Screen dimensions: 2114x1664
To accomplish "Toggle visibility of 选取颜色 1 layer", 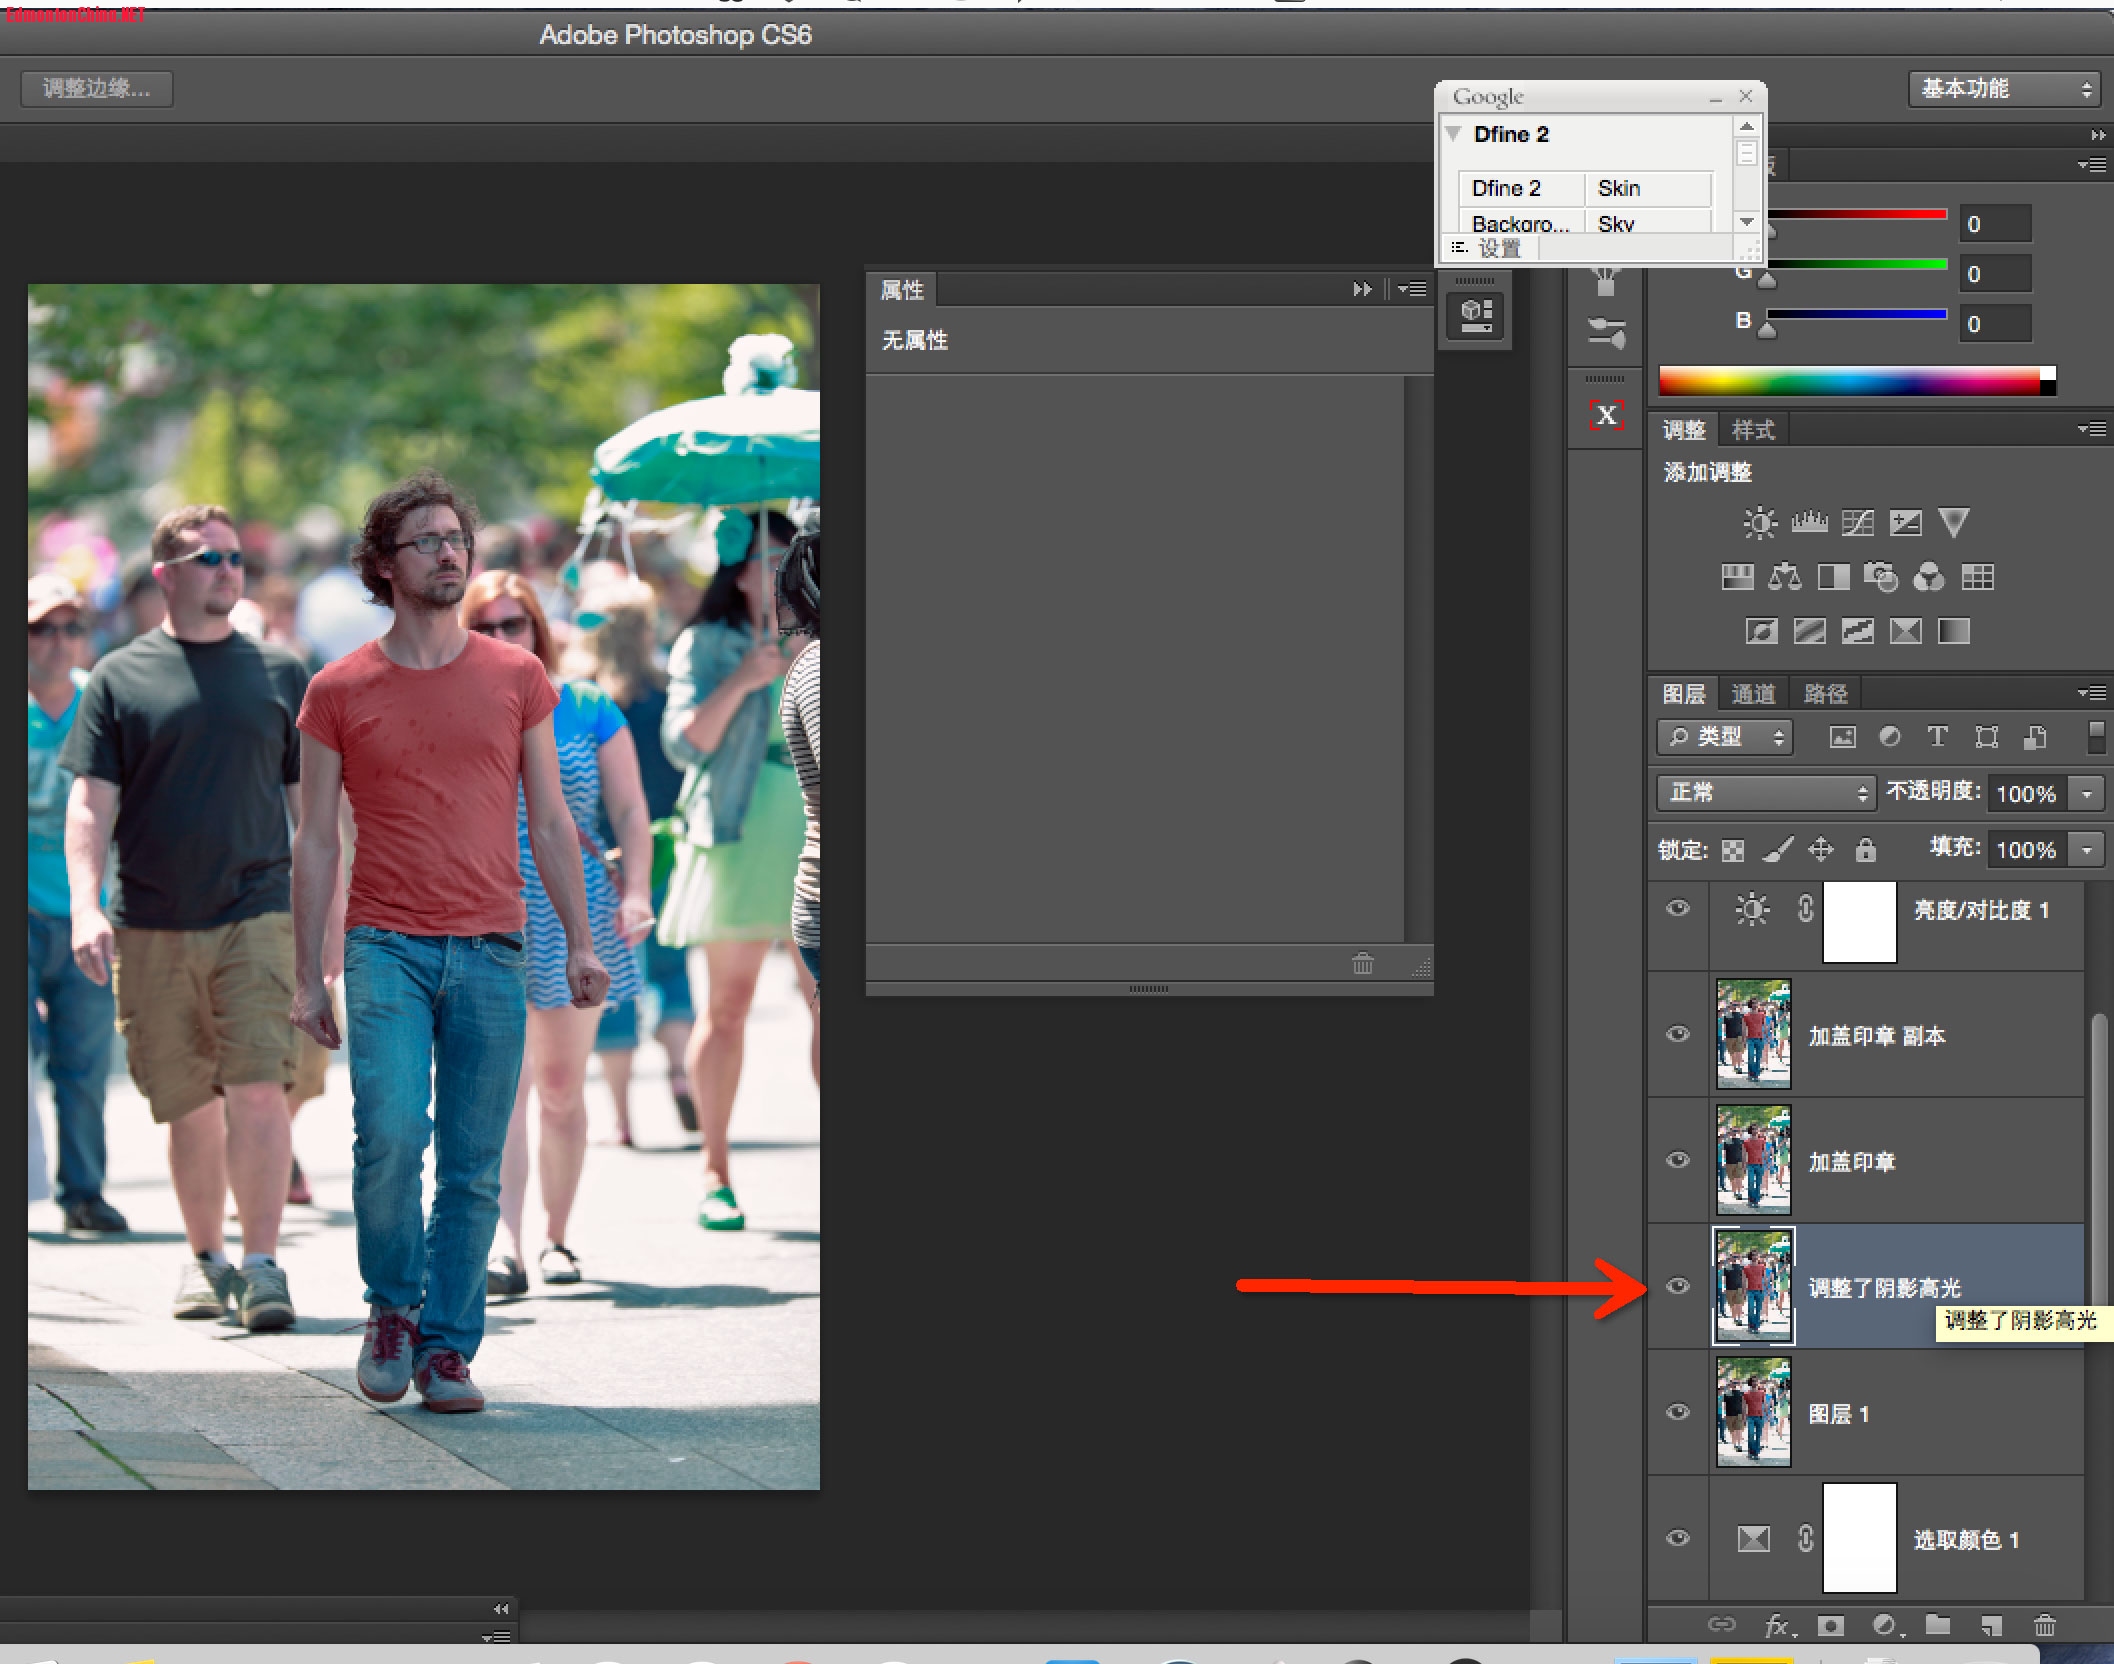I will click(1678, 1538).
